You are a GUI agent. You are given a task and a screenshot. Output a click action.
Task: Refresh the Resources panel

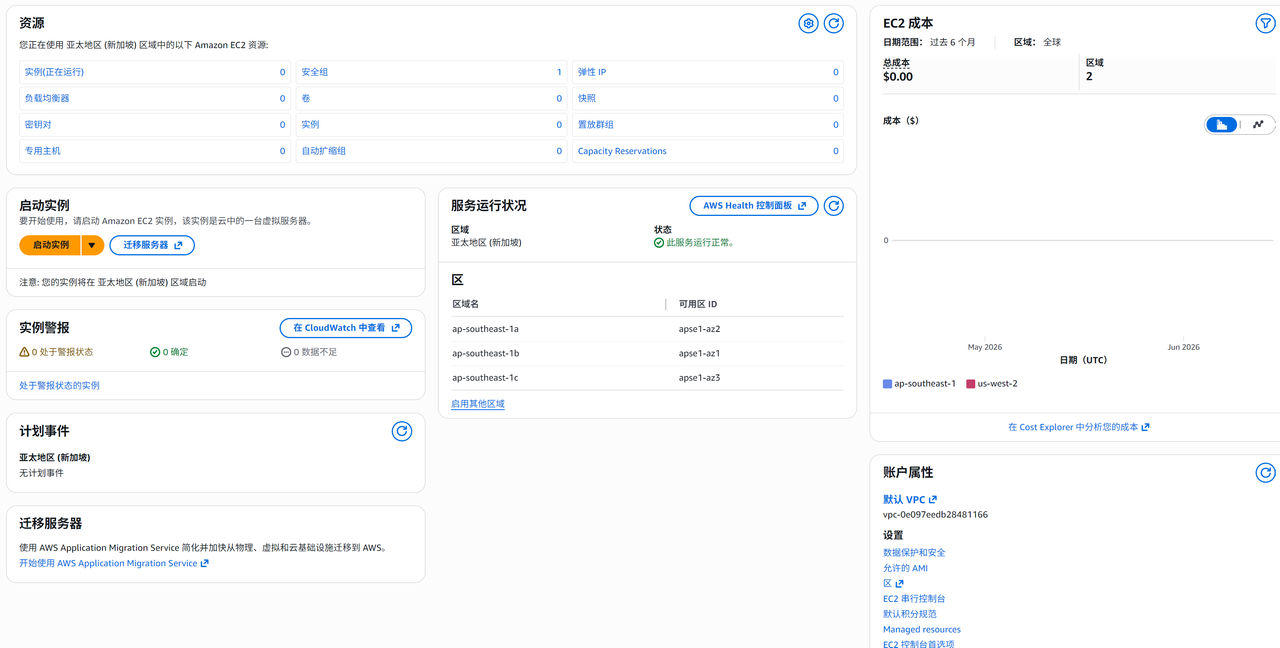point(833,23)
